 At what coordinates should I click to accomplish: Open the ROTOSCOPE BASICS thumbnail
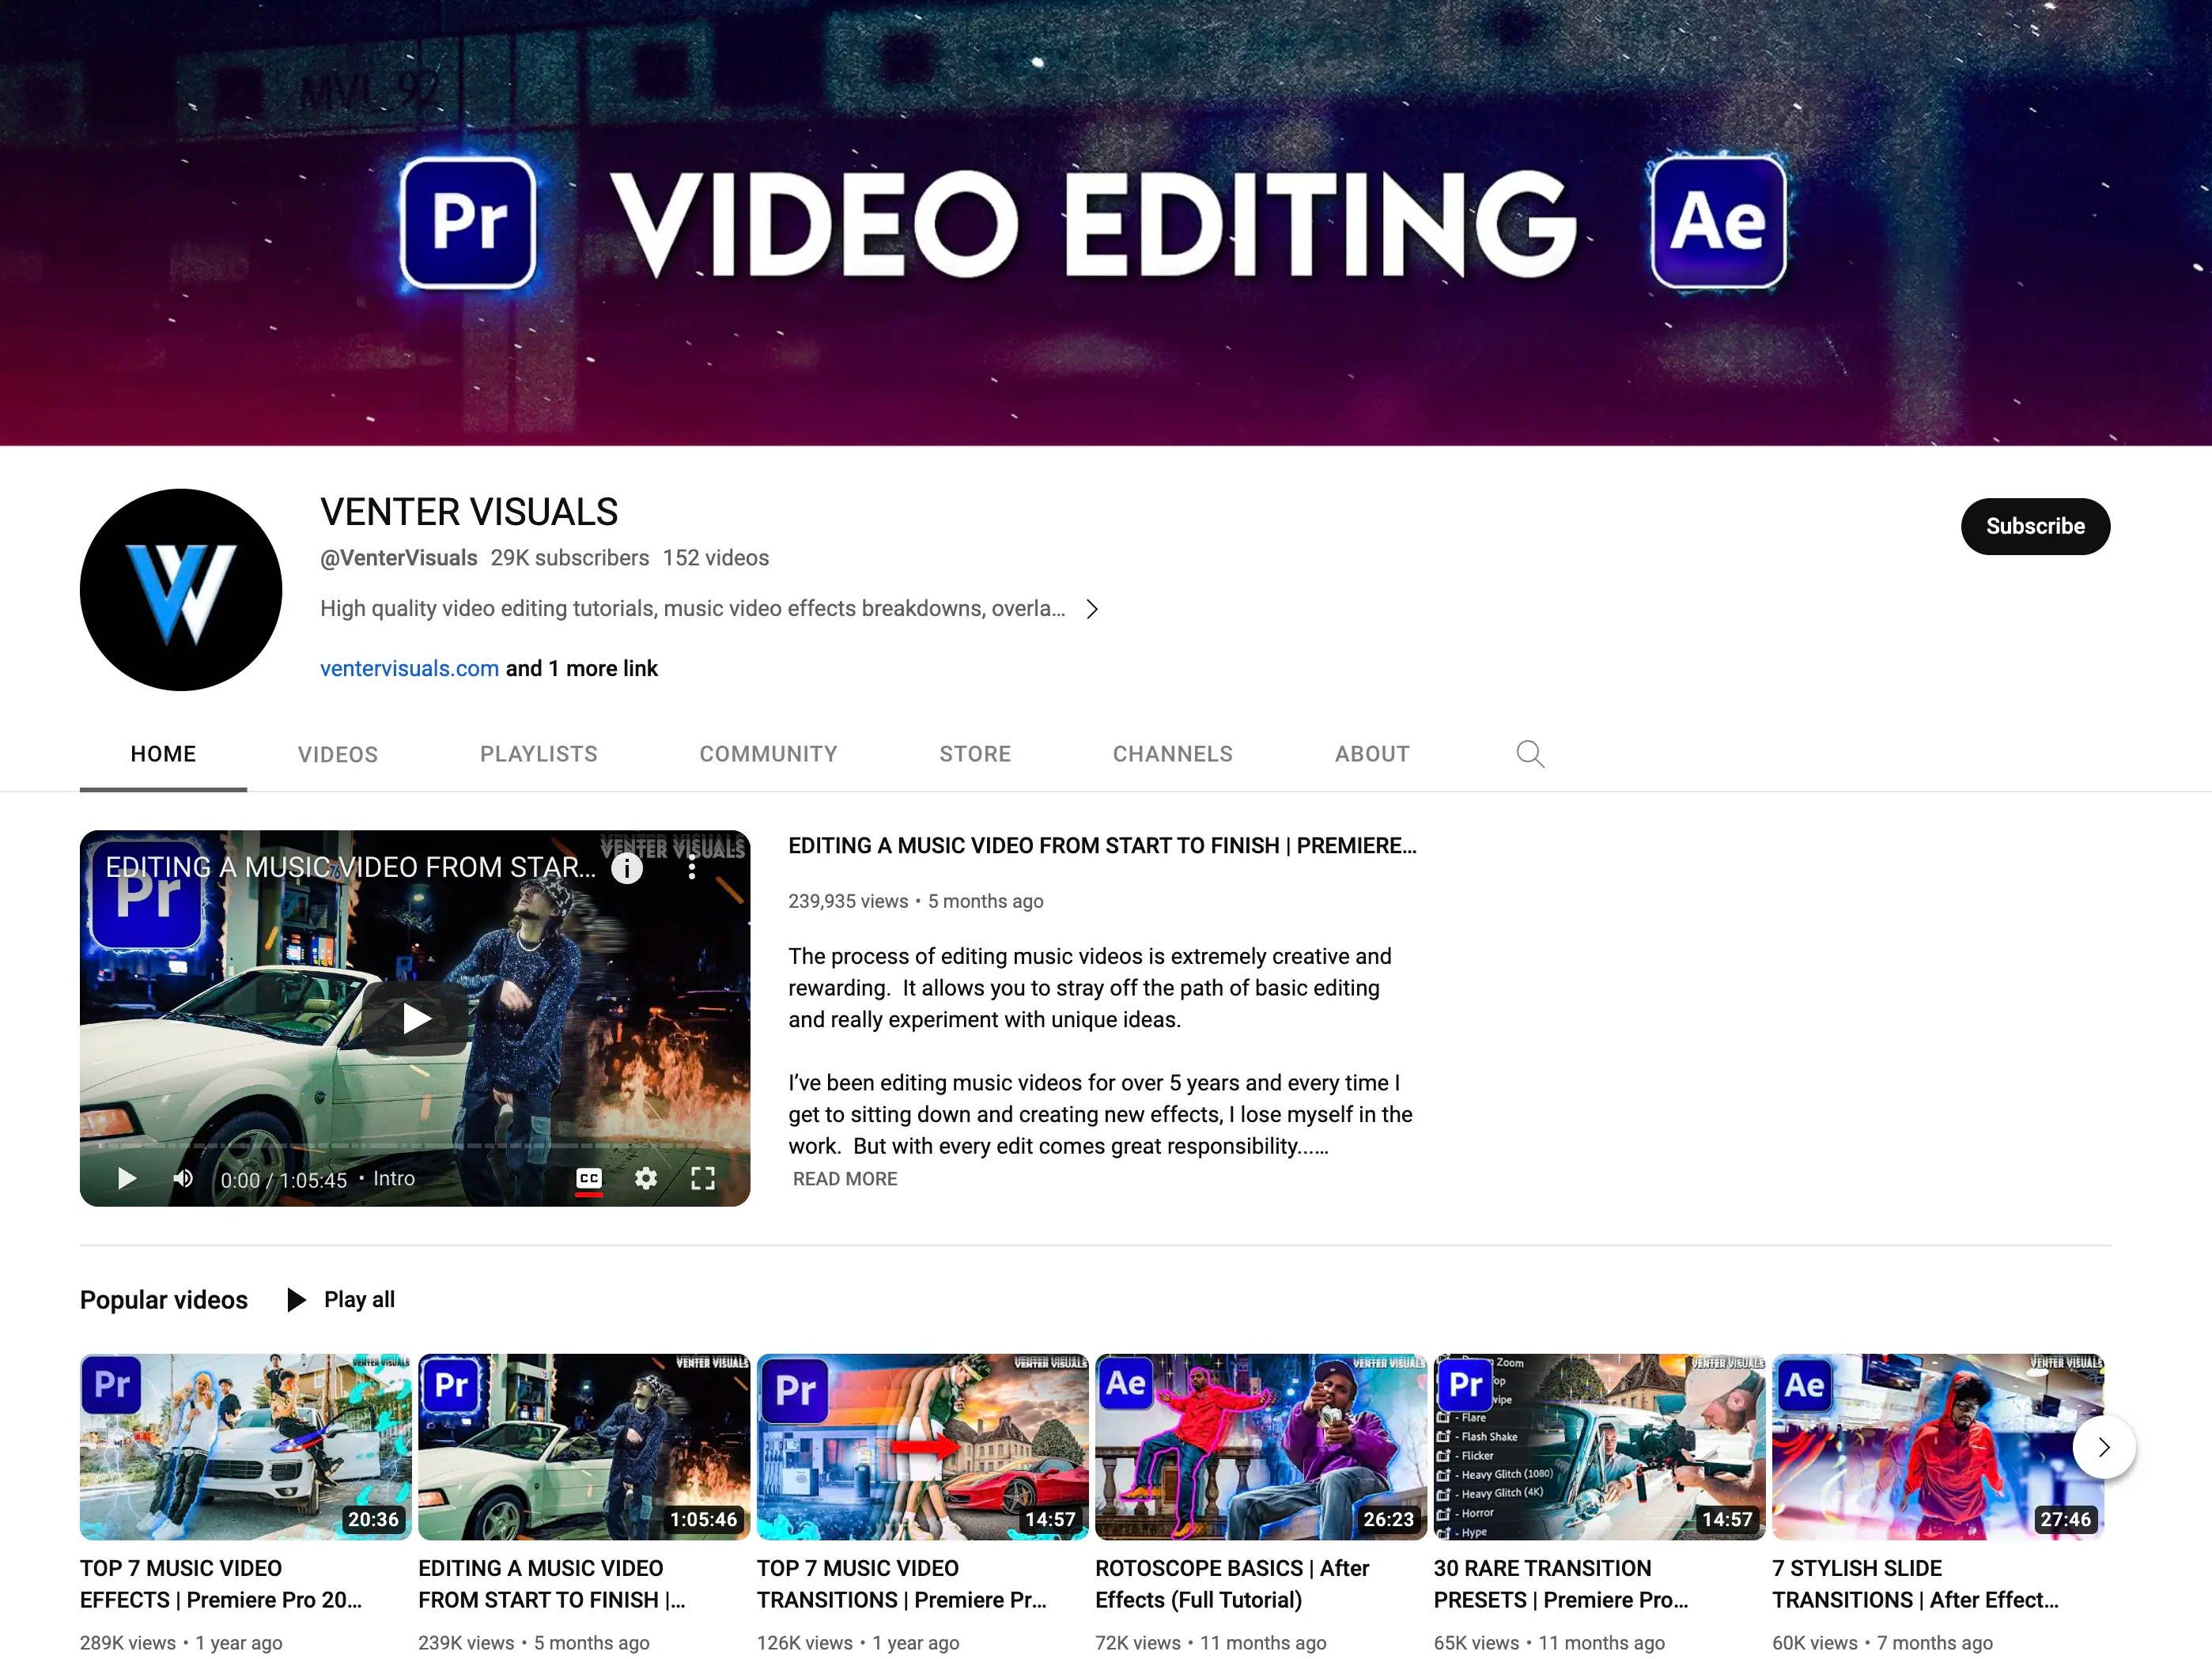(x=1261, y=1447)
